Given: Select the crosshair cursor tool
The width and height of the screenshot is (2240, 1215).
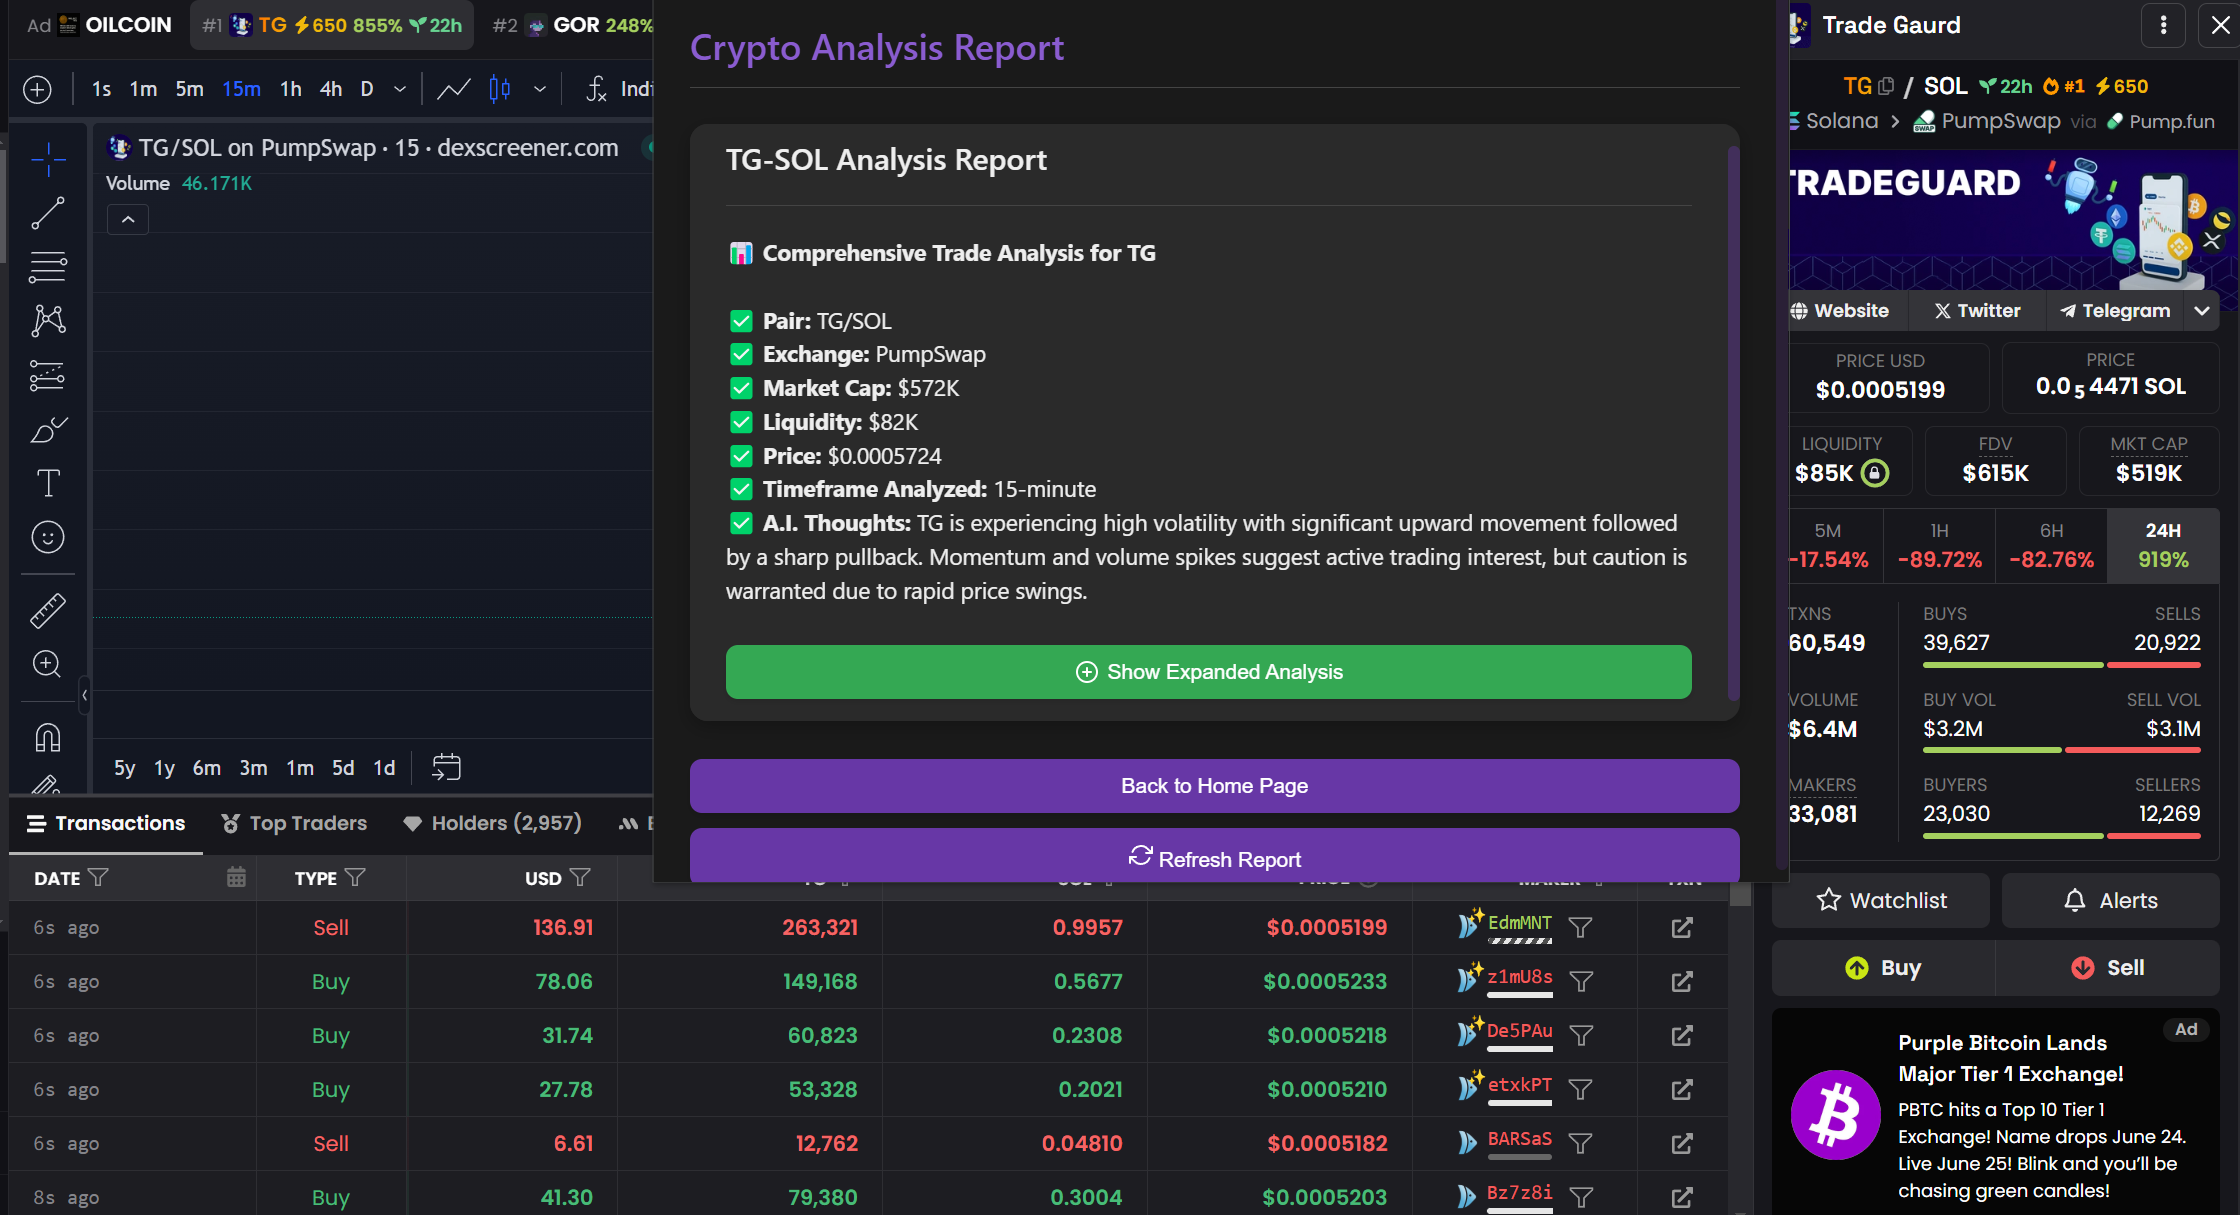Looking at the screenshot, I should [47, 160].
